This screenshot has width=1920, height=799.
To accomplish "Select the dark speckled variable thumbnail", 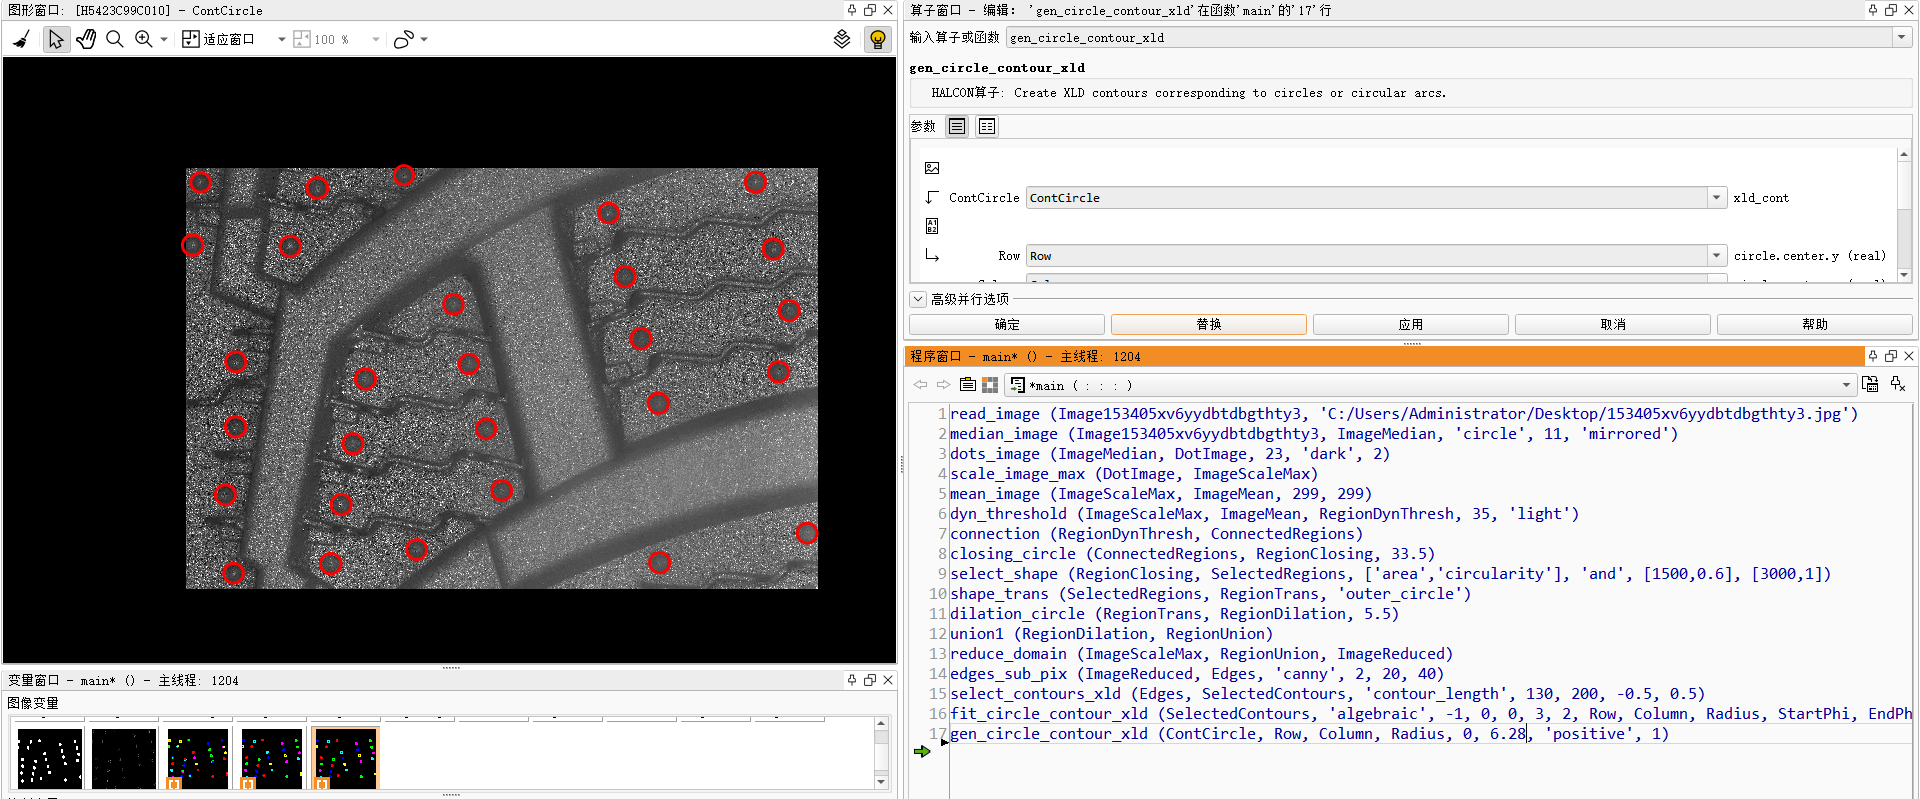I will pos(124,758).
